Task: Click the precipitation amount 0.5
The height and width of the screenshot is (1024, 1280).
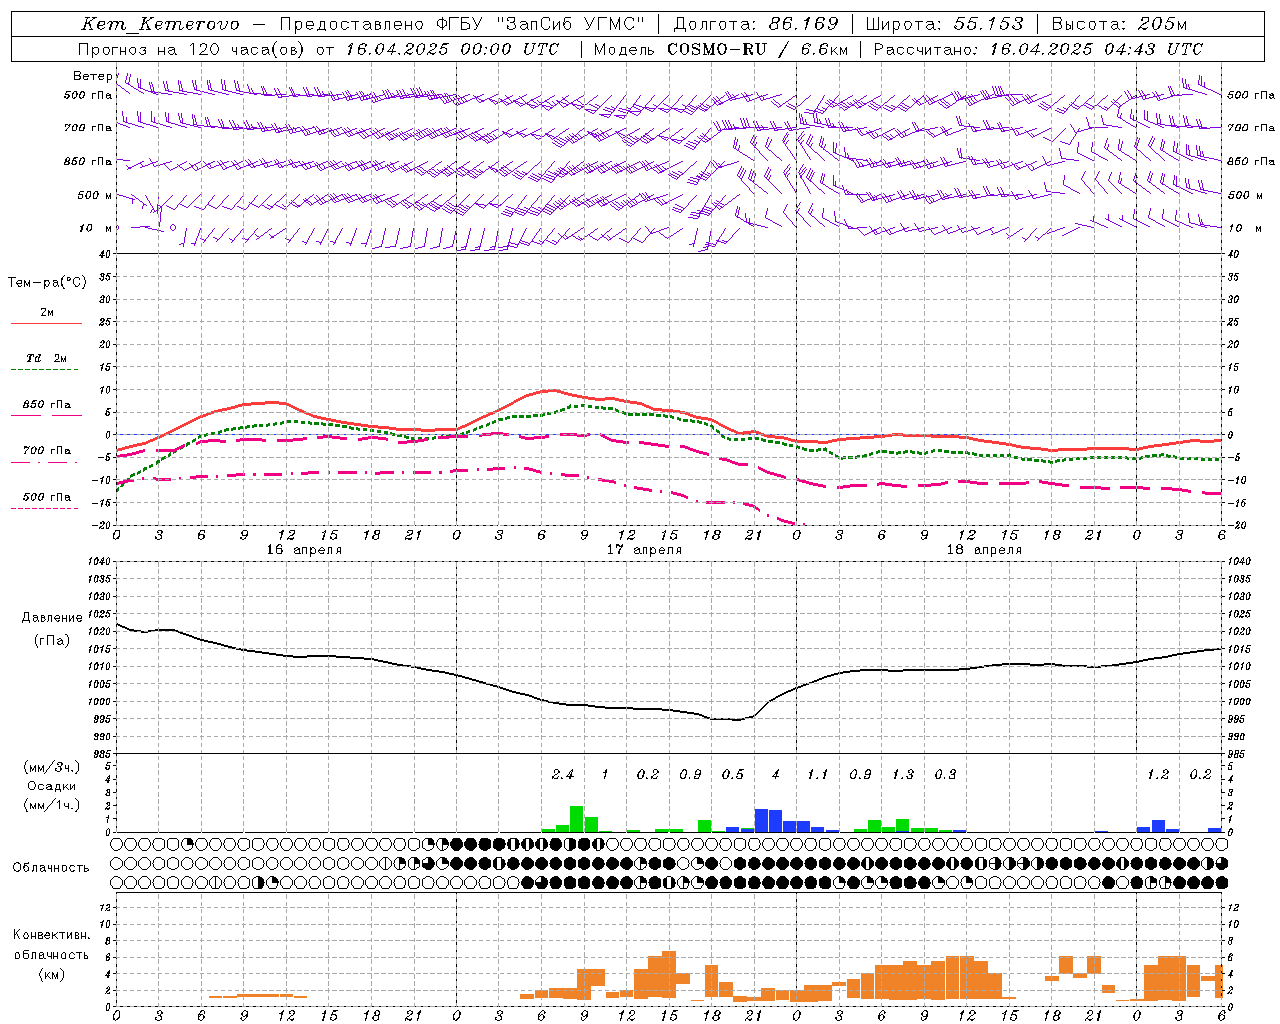Action: point(733,774)
